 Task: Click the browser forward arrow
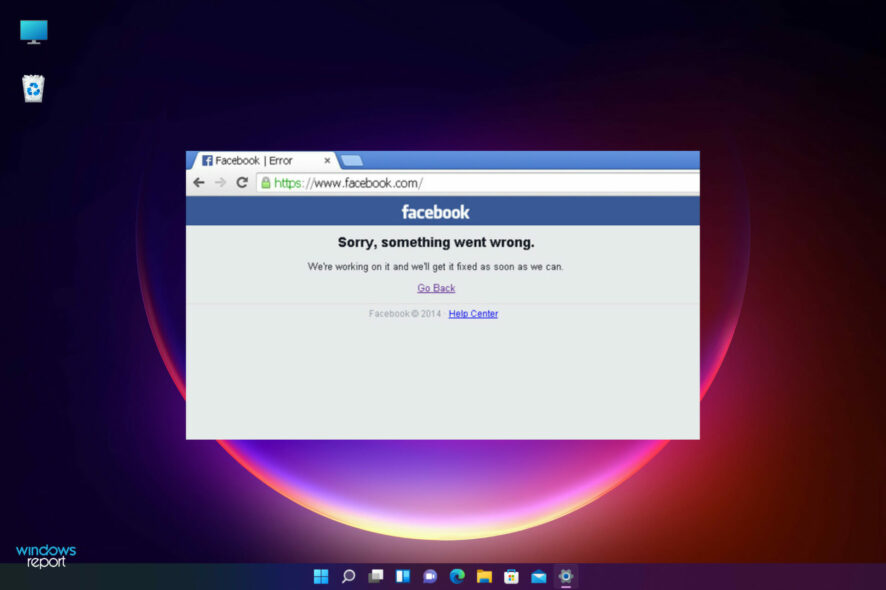pyautogui.click(x=220, y=182)
